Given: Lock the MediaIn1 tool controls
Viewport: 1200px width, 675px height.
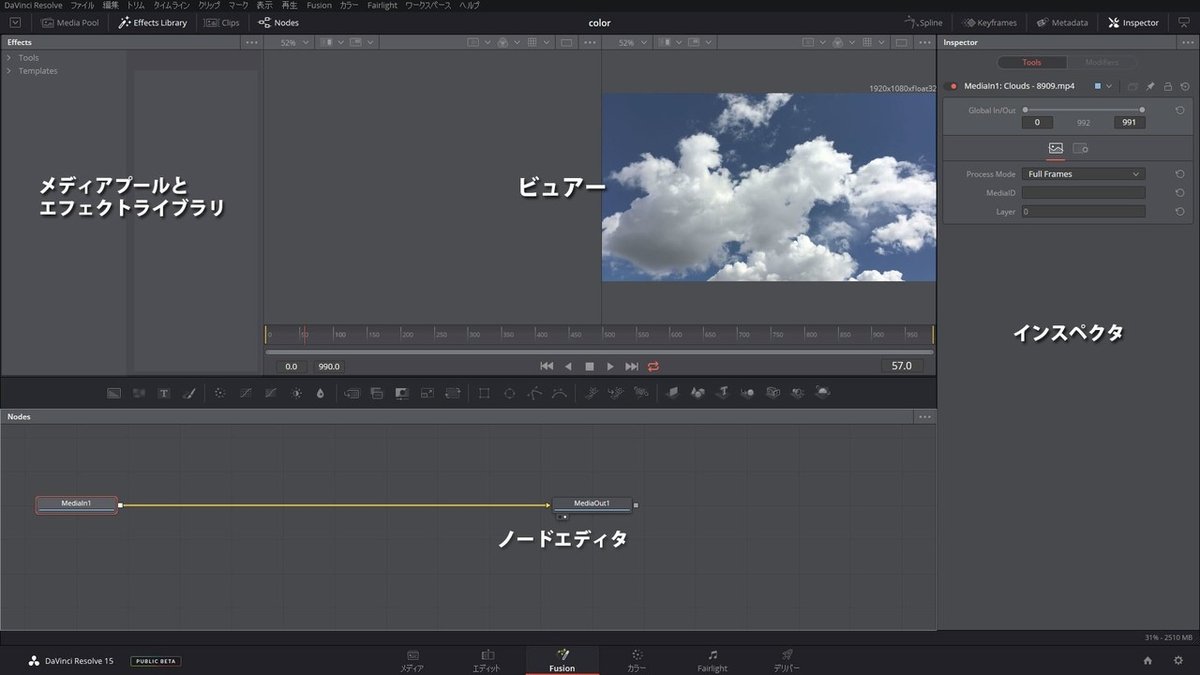Looking at the screenshot, I should coord(1168,86).
